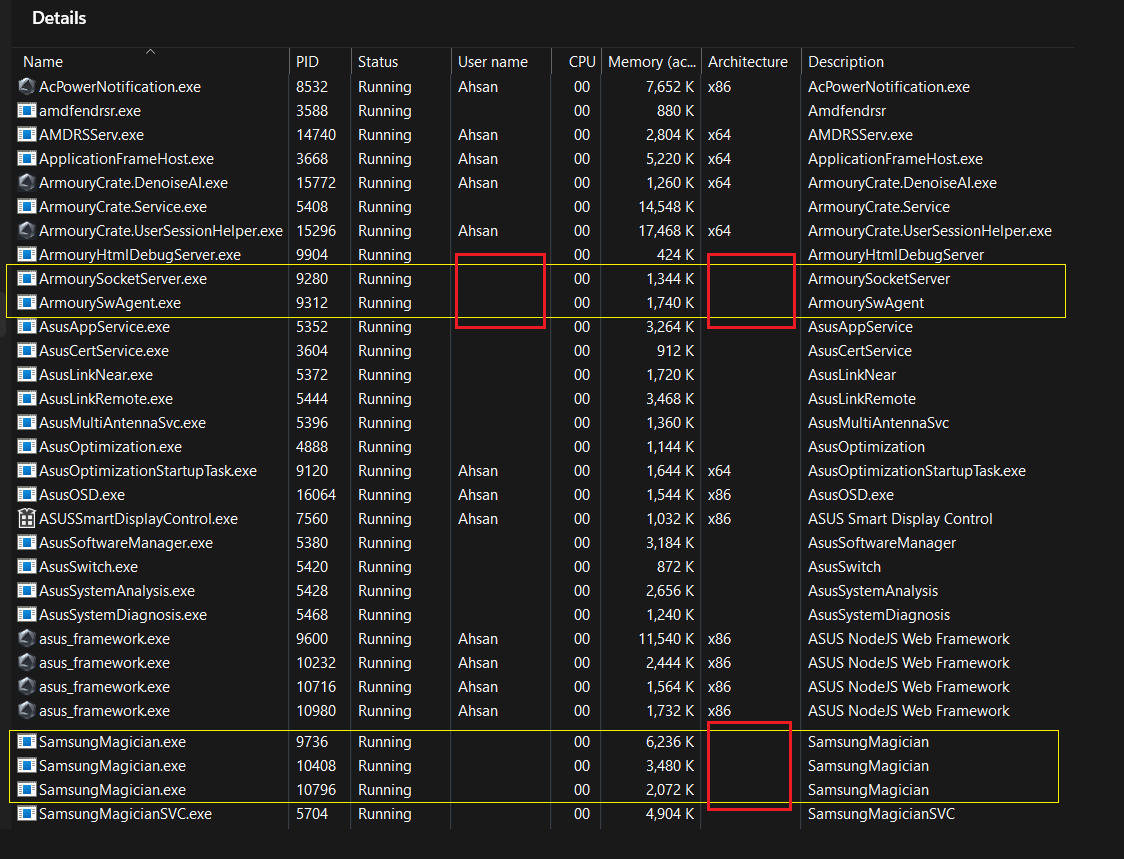Click the AsusSystemAnalysis.exe icon
Viewport: 1124px width, 859px height.
[27, 591]
